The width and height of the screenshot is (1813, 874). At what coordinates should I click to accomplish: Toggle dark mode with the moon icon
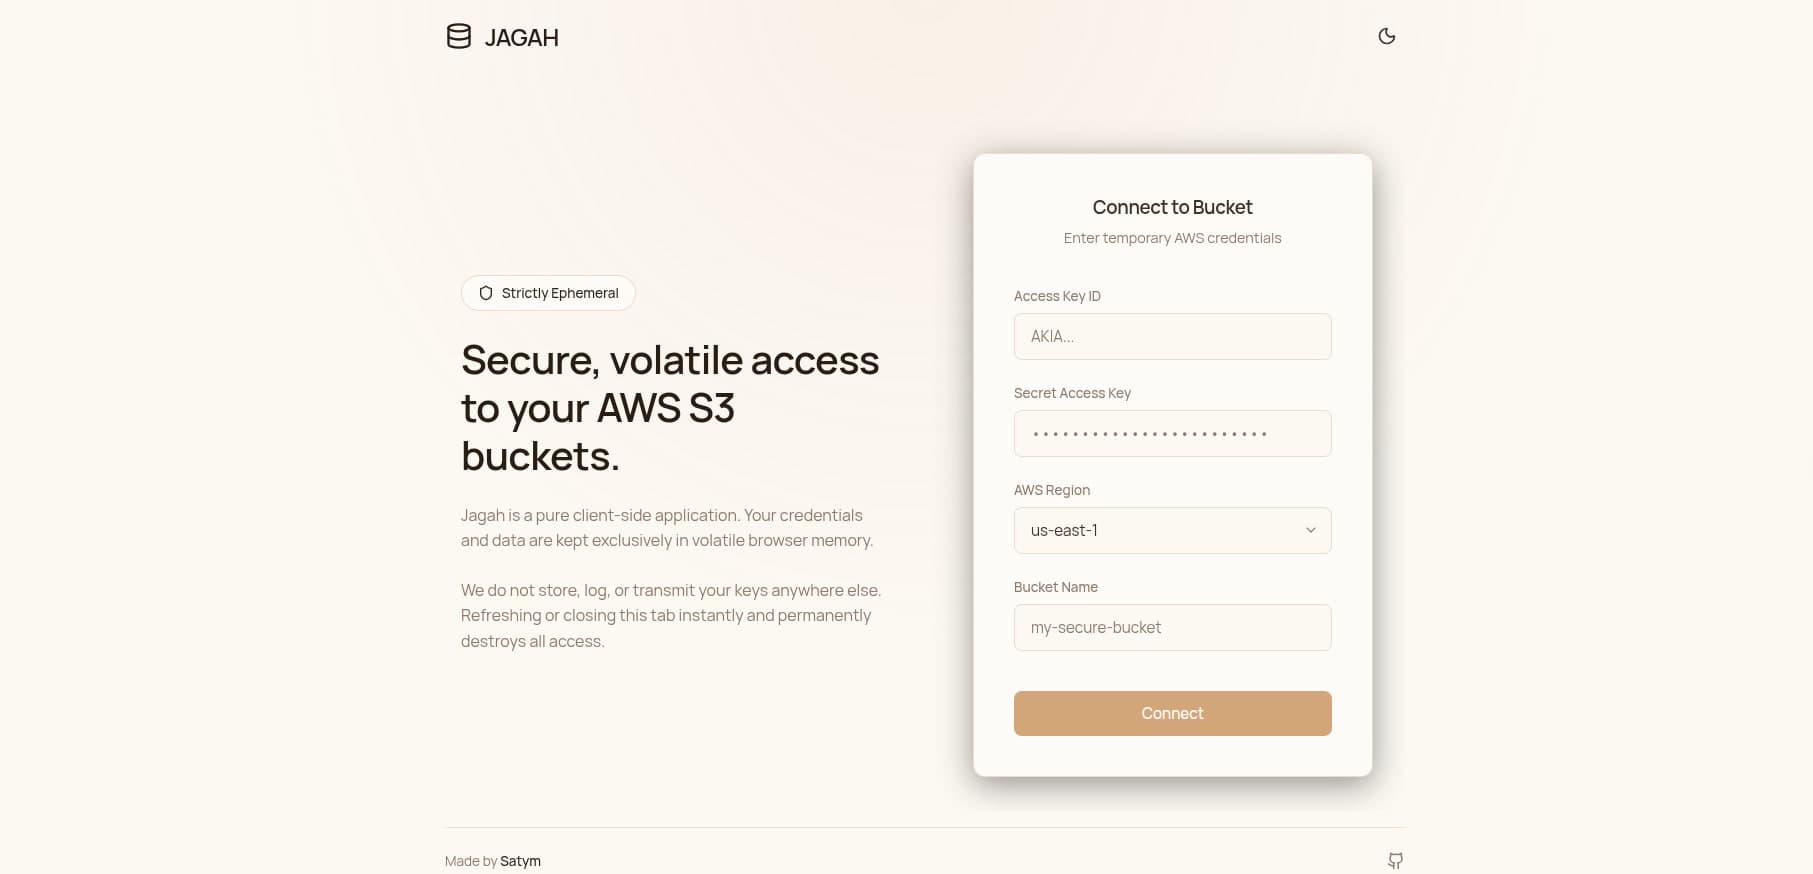pos(1386,36)
